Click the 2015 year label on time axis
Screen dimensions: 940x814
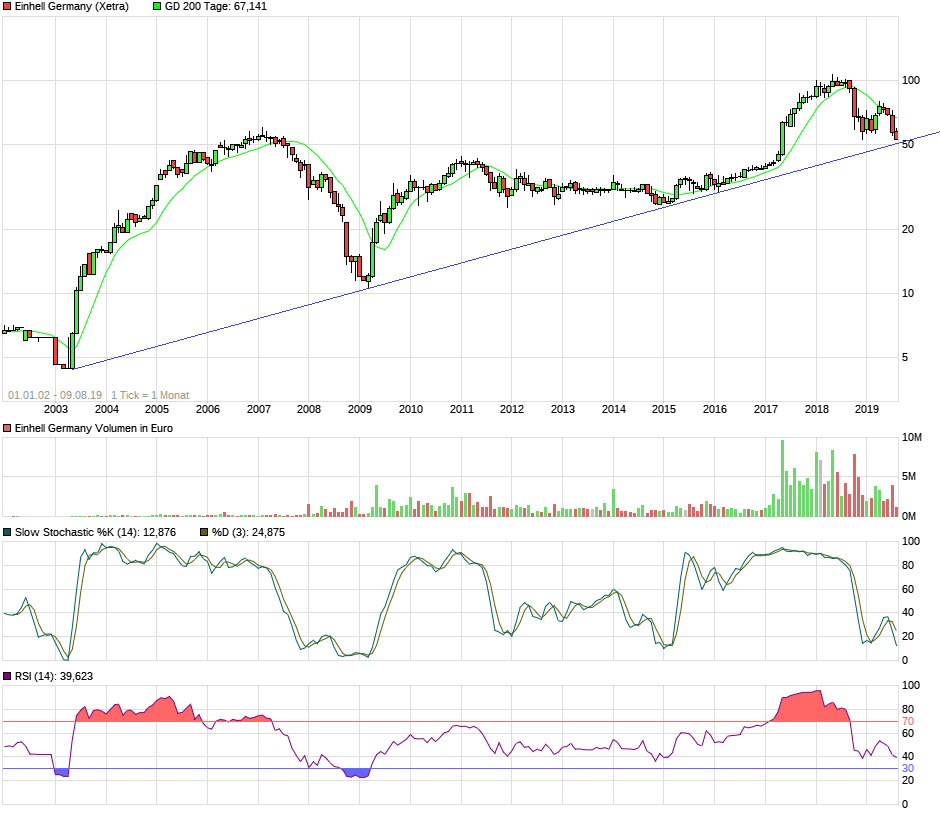664,409
